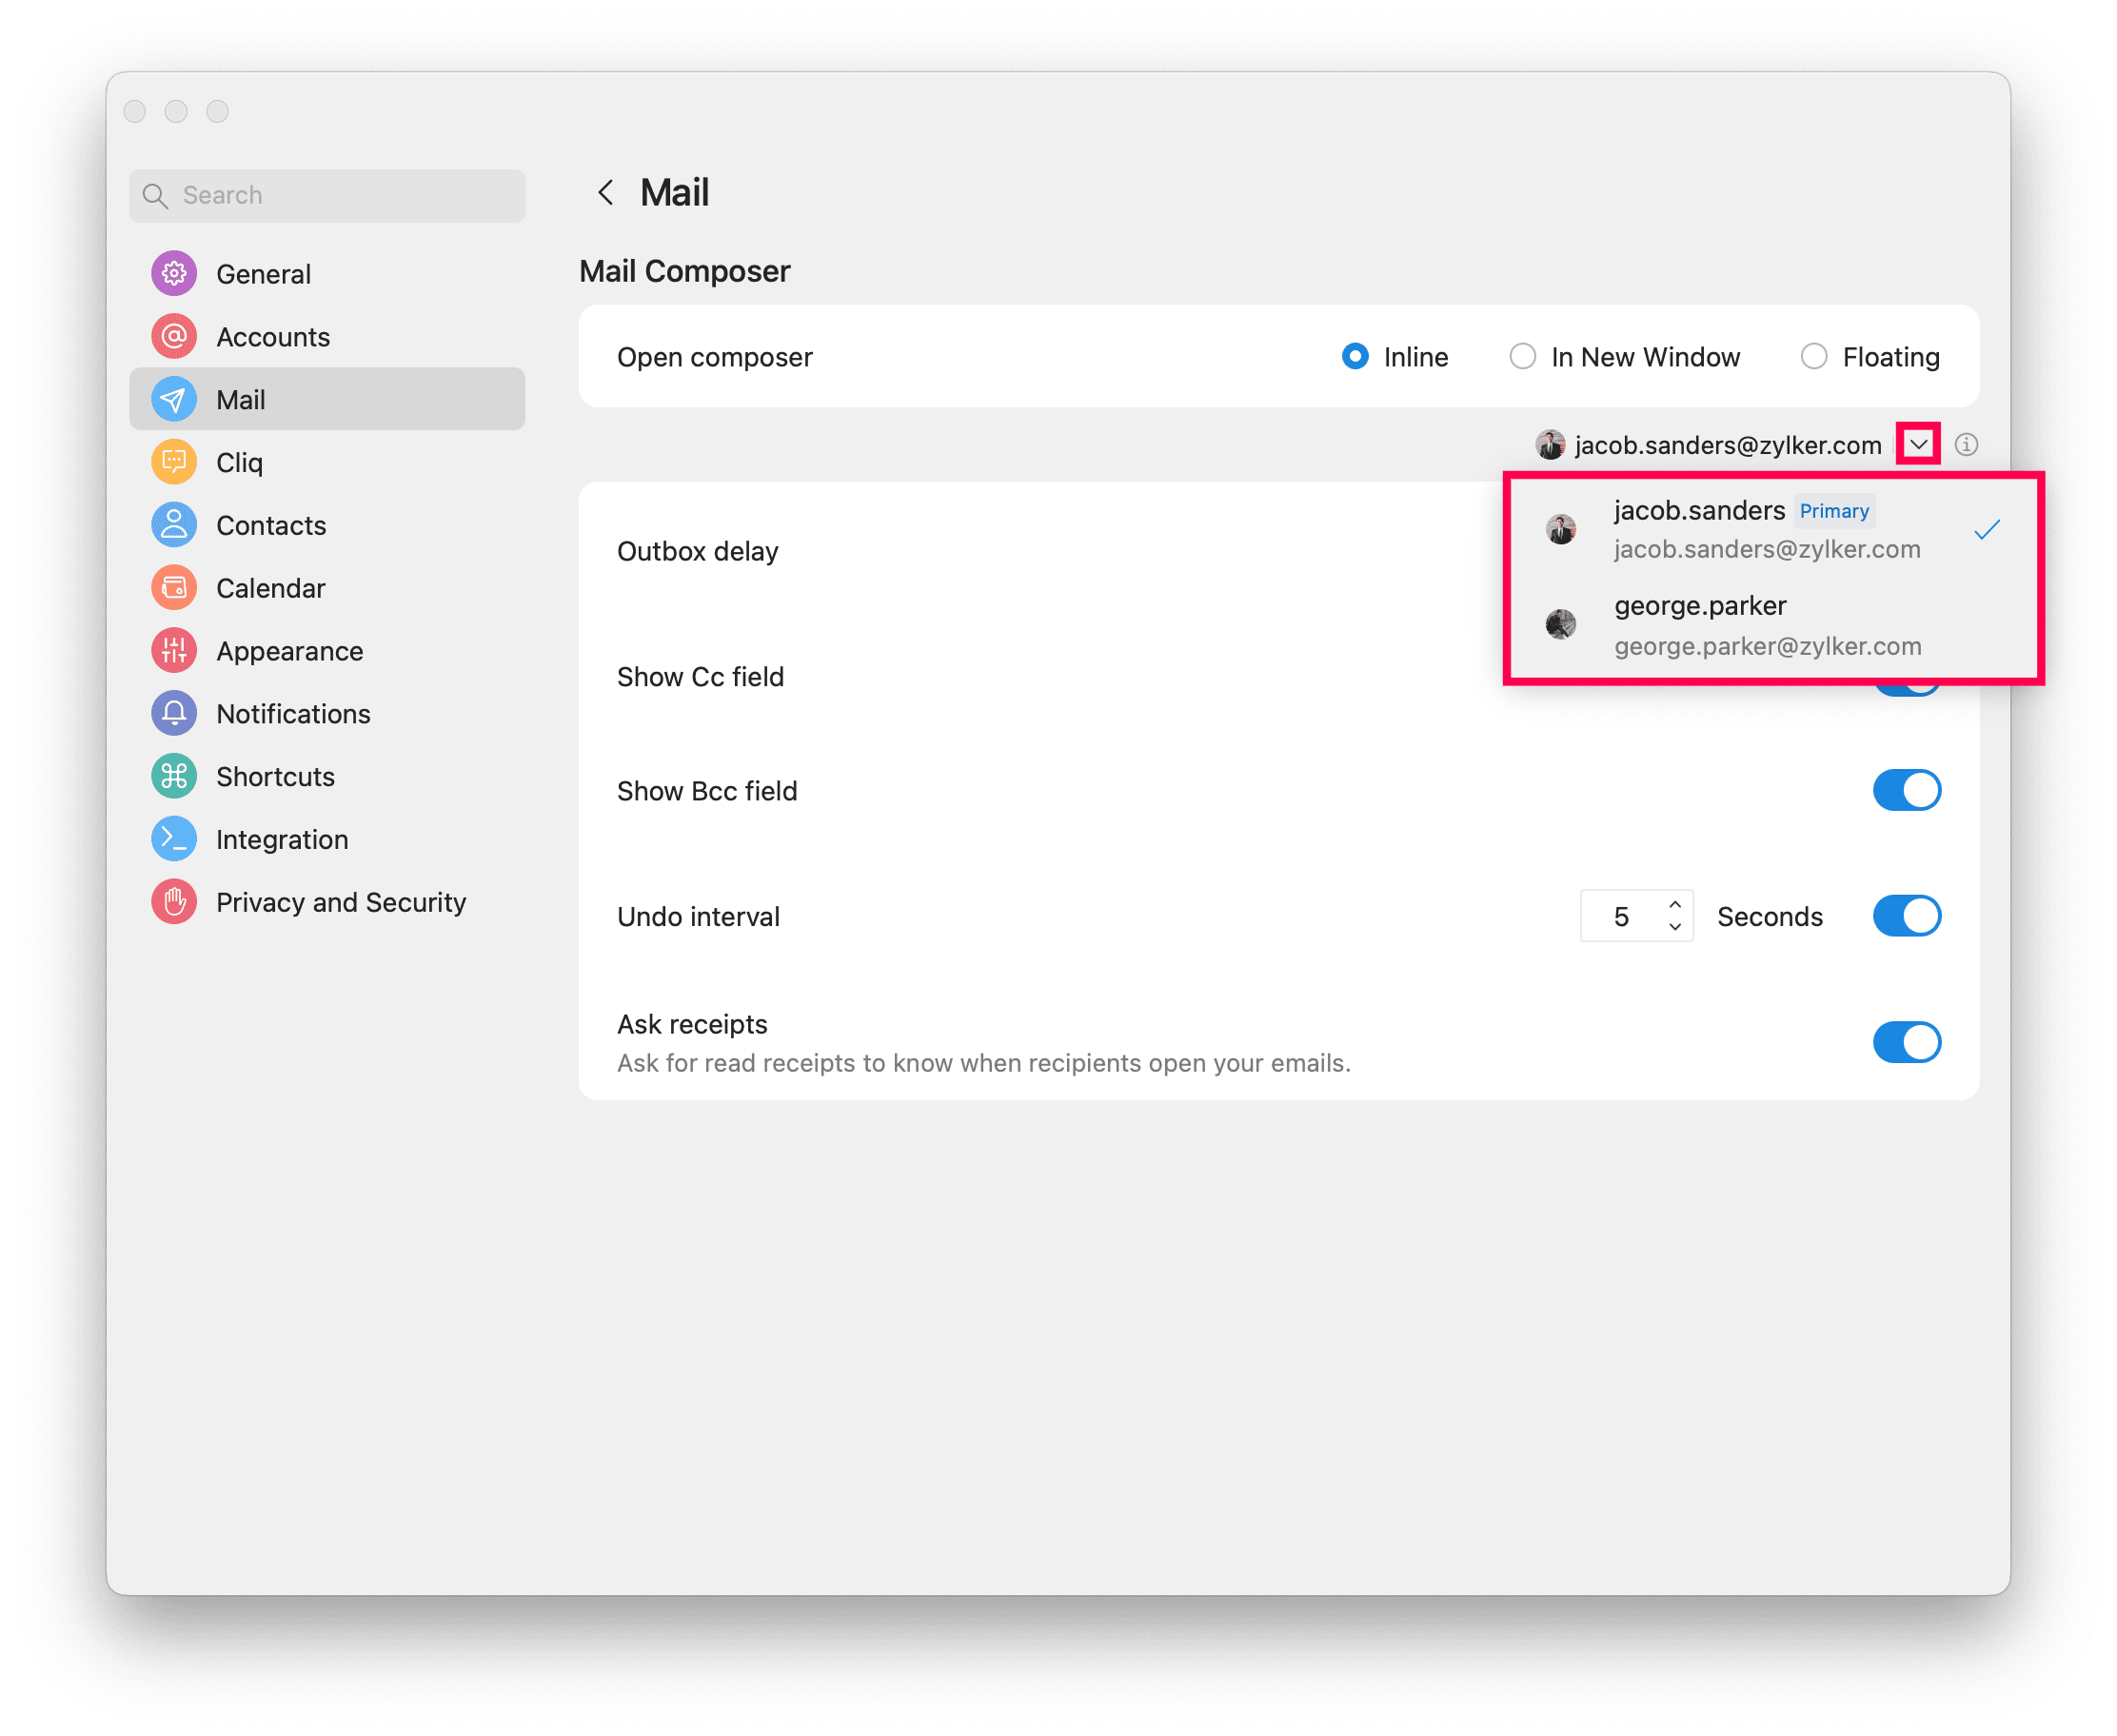Viewport: 2117px width, 1736px height.
Task: Increase Undo interval with up stepper arrow
Action: click(1675, 905)
